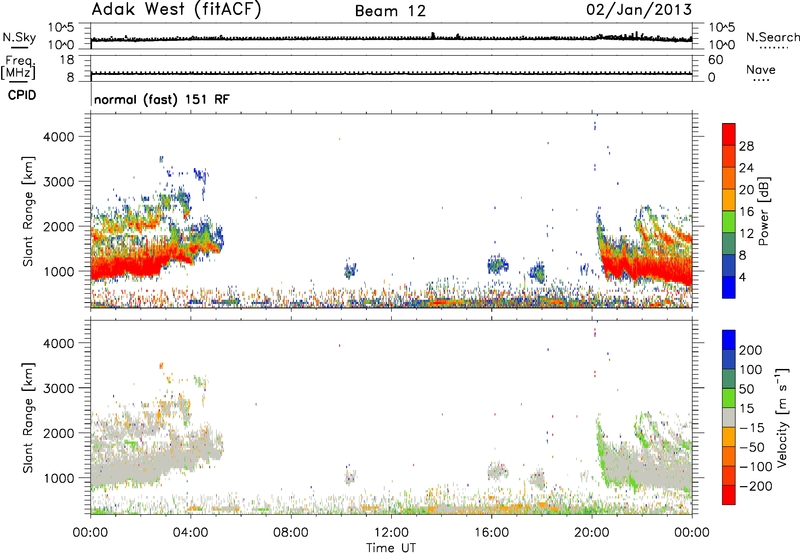Select the Slant Range label of power panel

tap(28, 211)
